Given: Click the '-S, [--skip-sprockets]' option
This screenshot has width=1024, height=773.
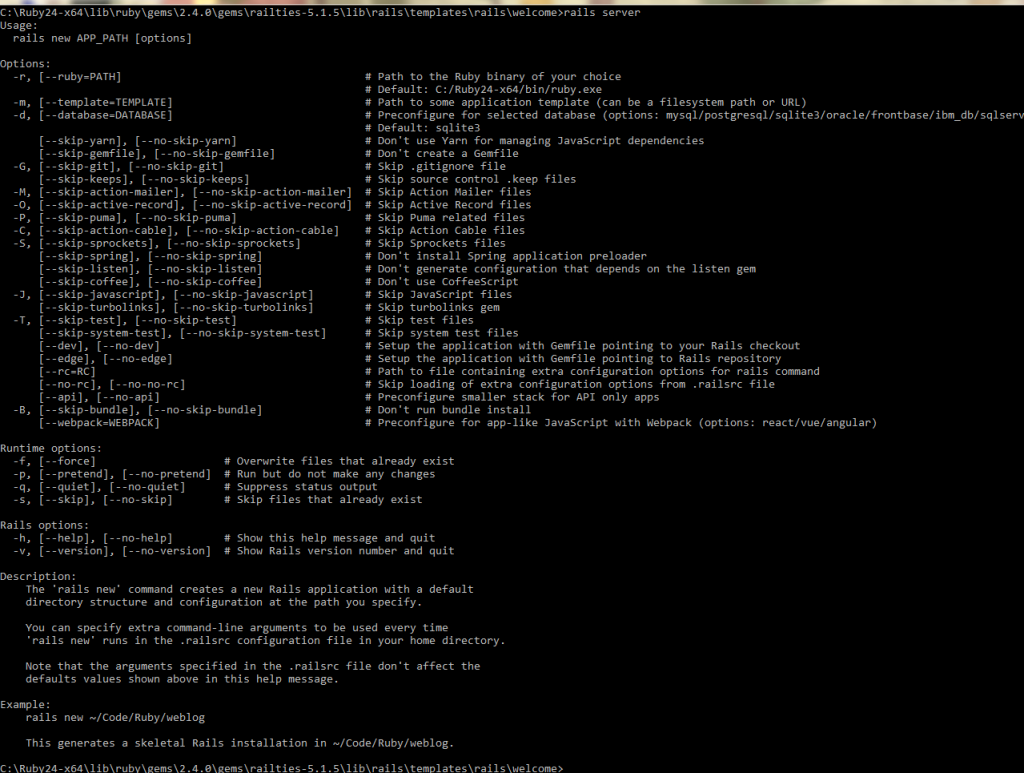Looking at the screenshot, I should pos(157,244).
